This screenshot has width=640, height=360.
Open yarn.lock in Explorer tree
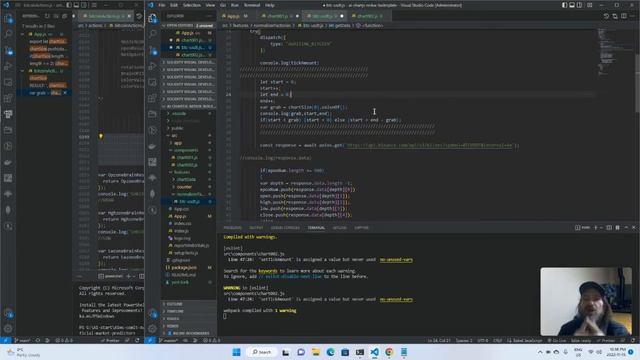(189, 282)
